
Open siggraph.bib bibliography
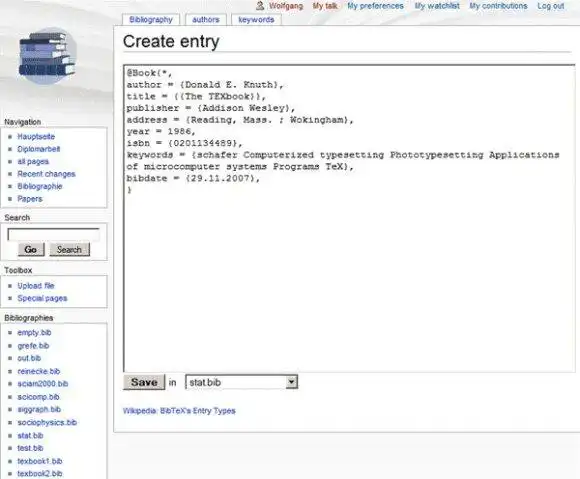pyautogui.click(x=39, y=409)
